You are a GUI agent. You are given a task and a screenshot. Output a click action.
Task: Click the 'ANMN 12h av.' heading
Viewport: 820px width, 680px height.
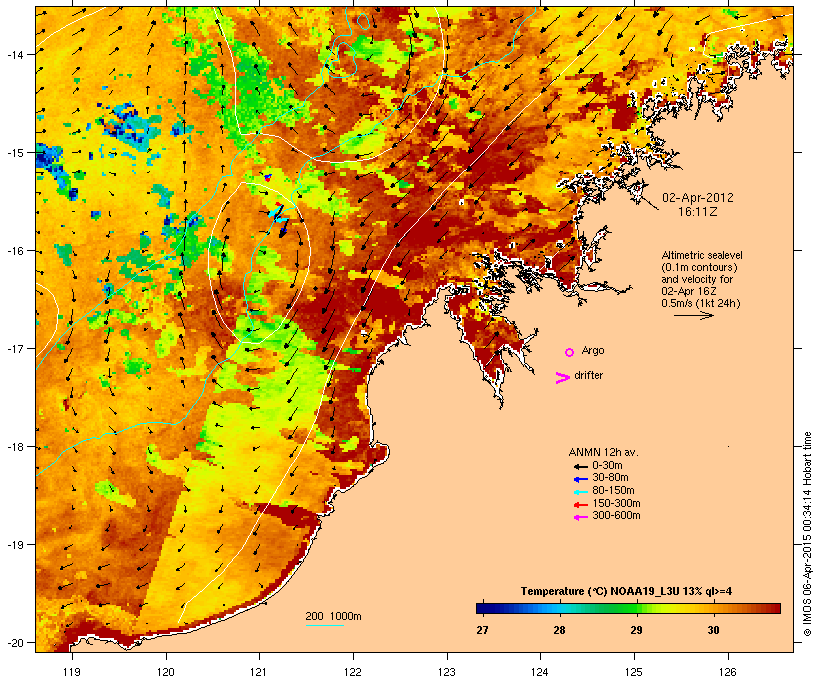pyautogui.click(x=603, y=452)
